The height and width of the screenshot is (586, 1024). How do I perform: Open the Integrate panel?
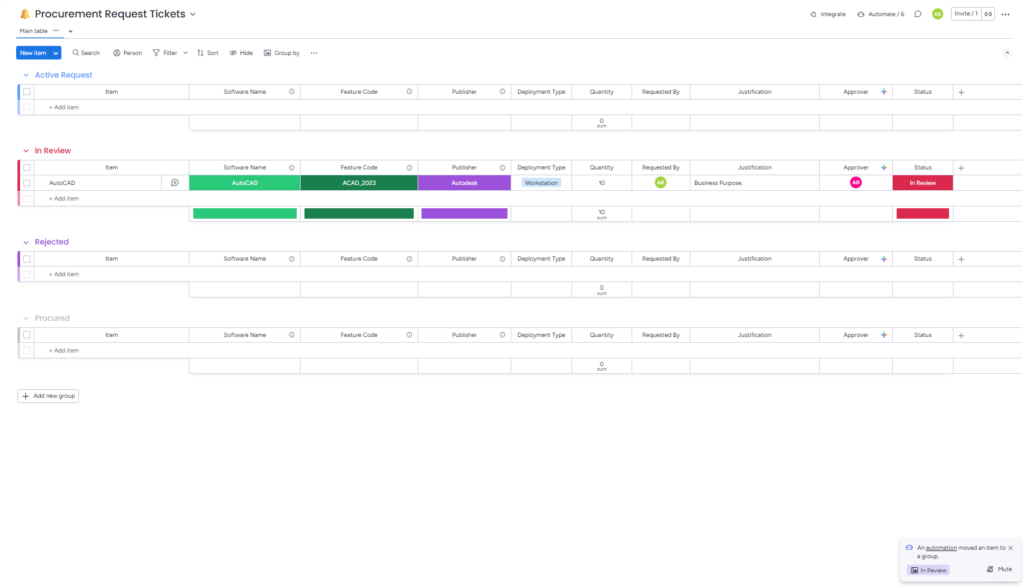click(x=827, y=14)
